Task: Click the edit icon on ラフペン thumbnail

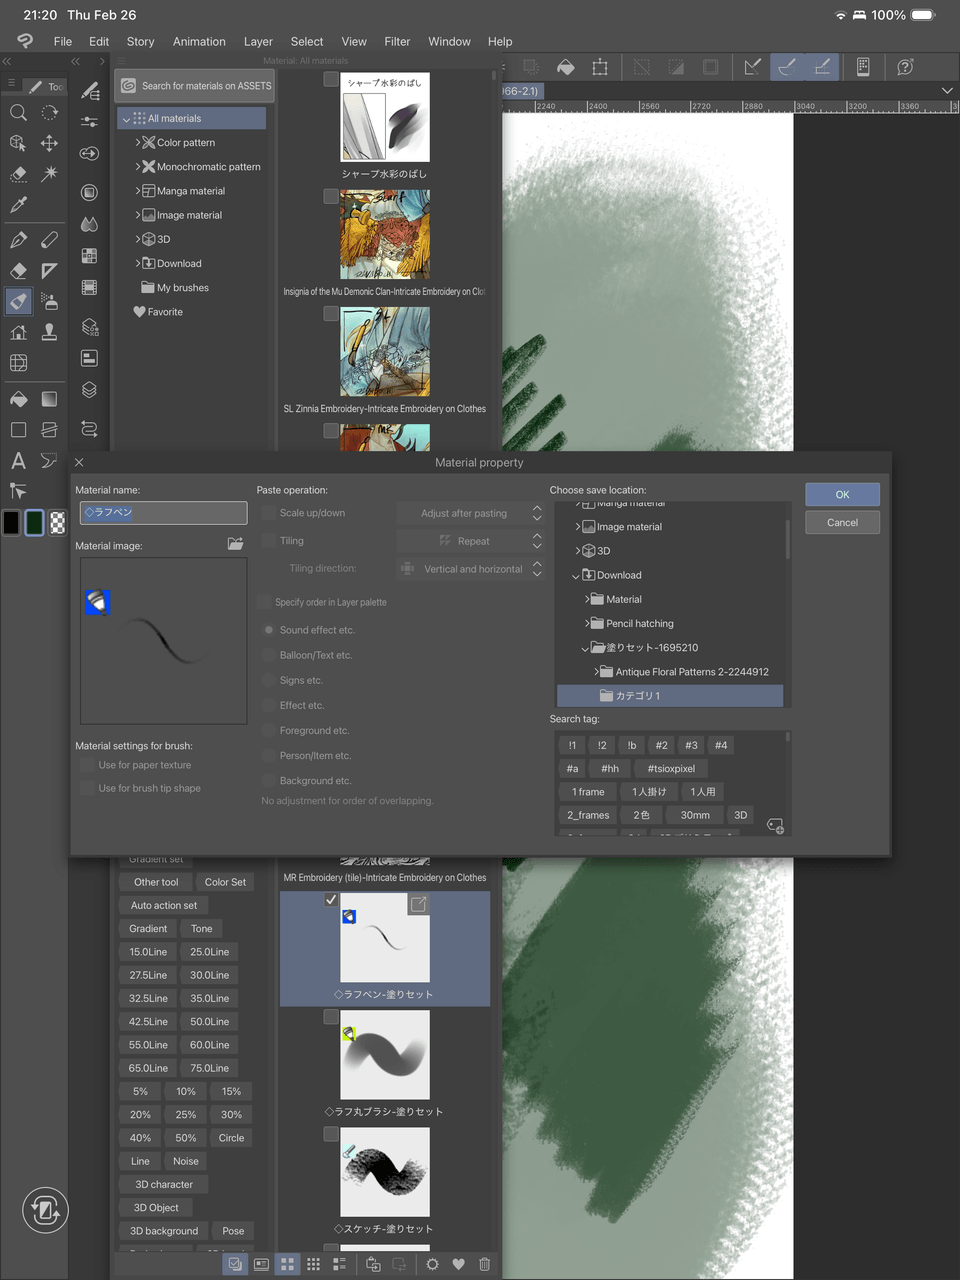Action: (419, 904)
